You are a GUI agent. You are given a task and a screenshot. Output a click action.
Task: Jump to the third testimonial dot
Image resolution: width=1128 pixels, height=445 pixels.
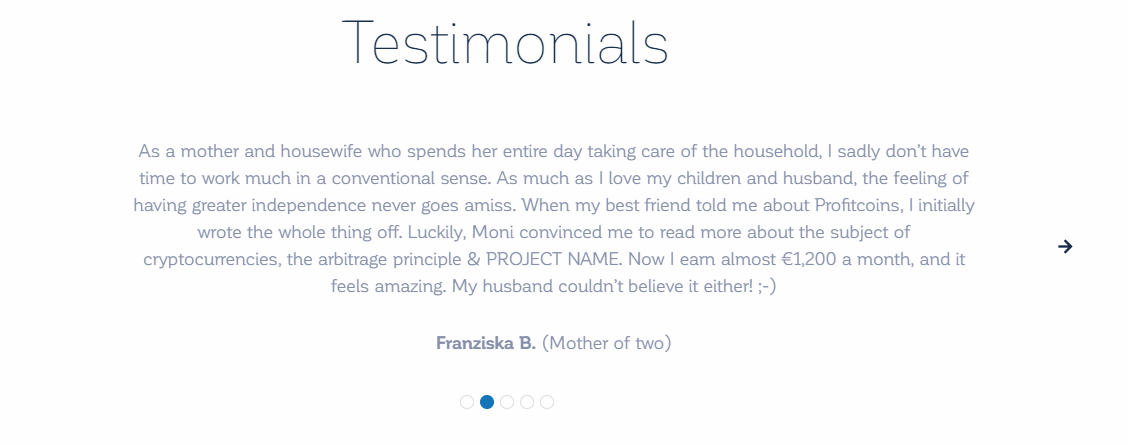507,402
